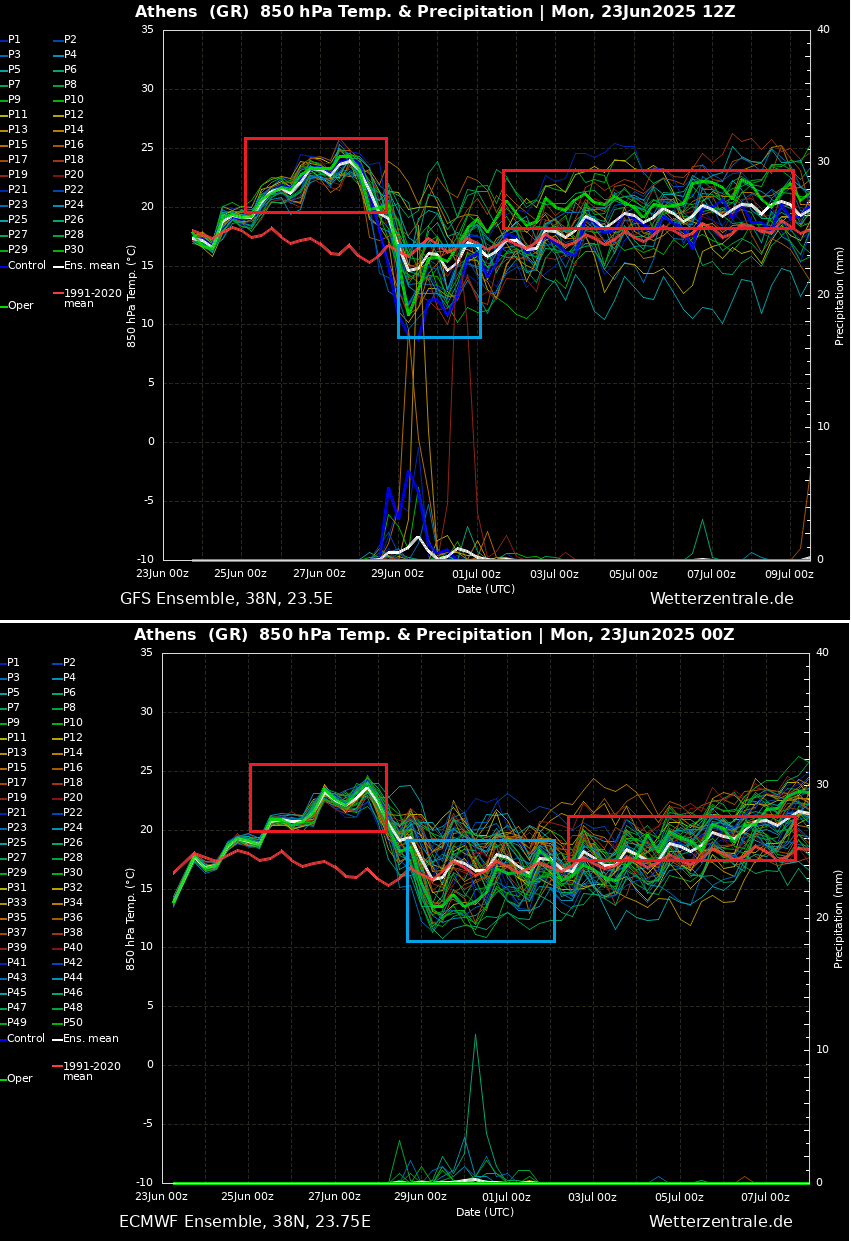The height and width of the screenshot is (1241, 851).
Task: Click legend label P33
Action: (x=18, y=903)
